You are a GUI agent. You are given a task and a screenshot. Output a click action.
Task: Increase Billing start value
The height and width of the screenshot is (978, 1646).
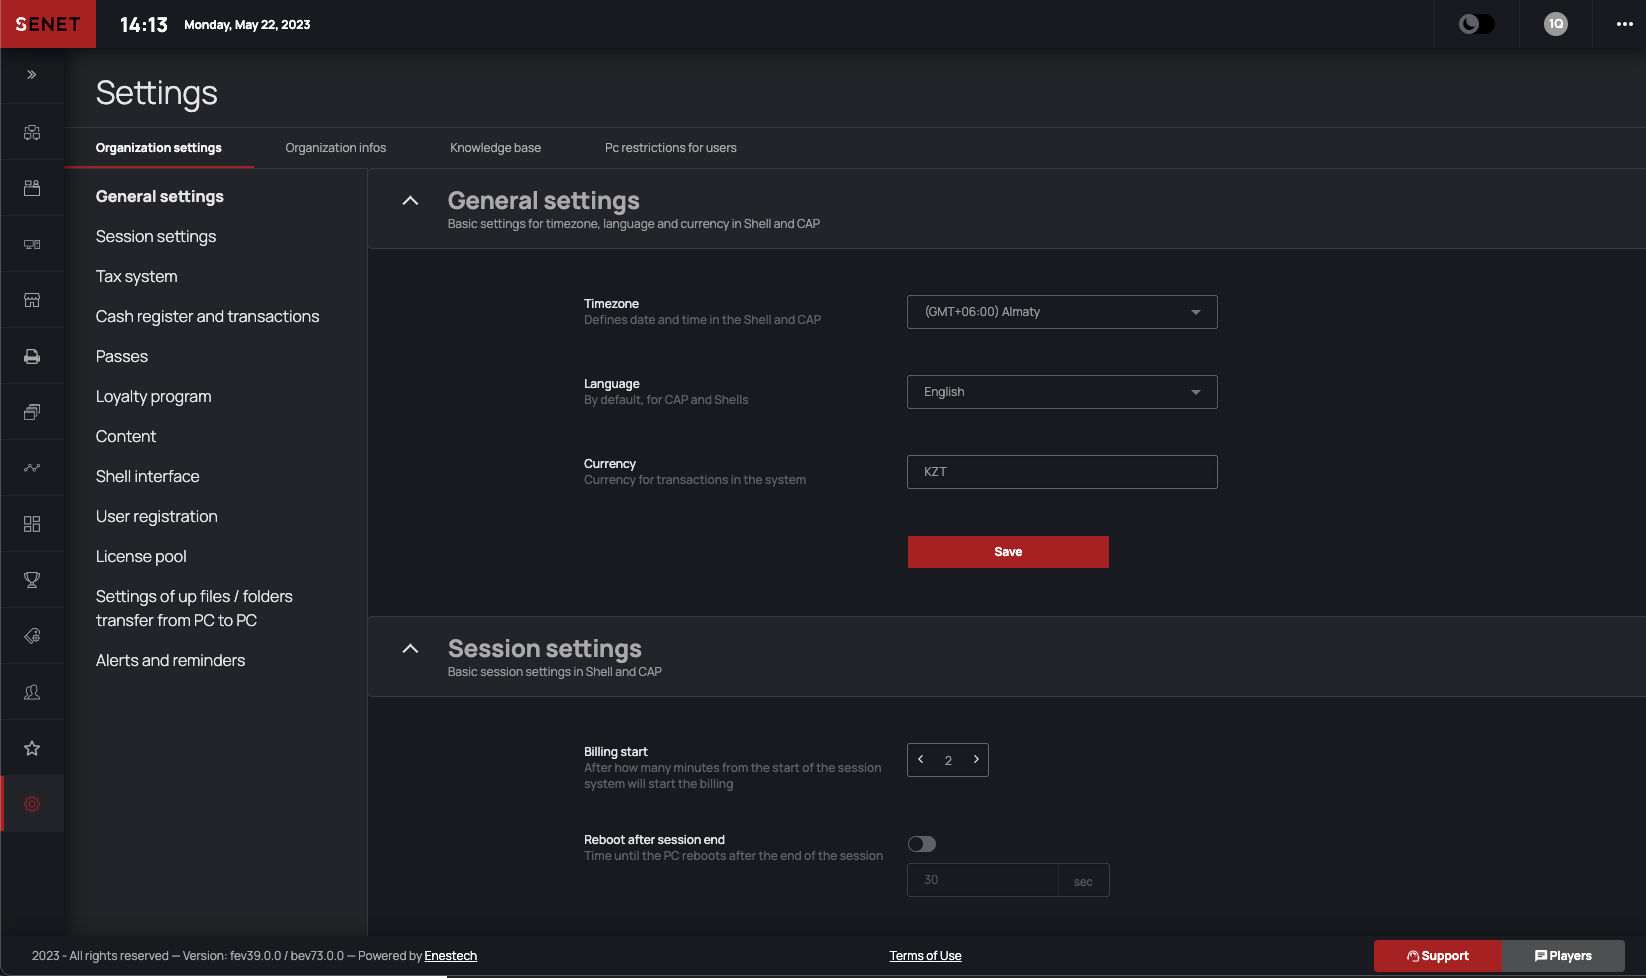pos(976,760)
